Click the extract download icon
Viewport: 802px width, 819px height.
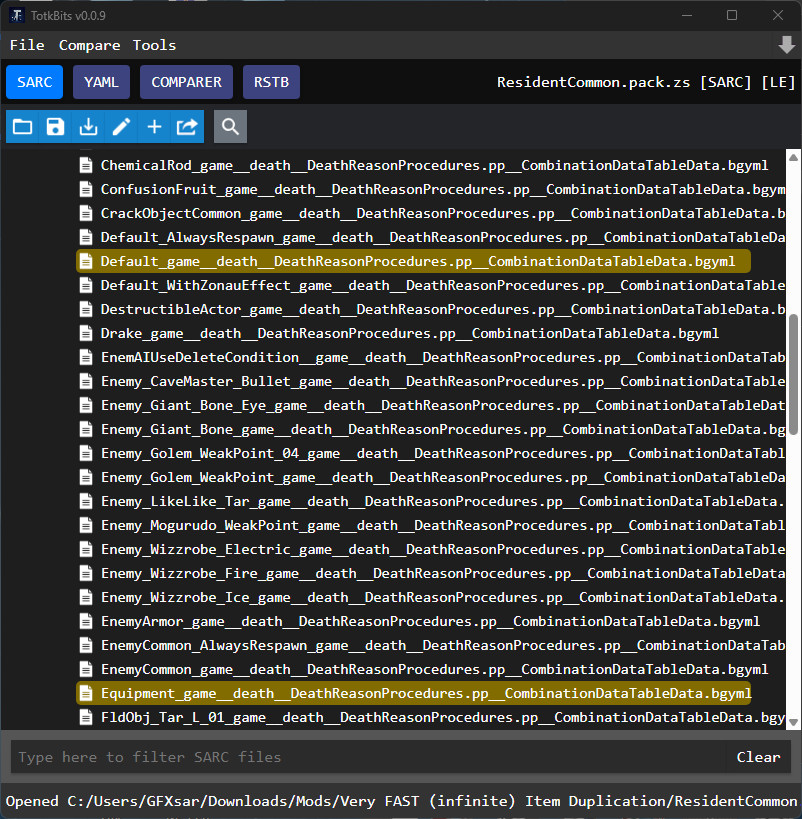pos(88,127)
